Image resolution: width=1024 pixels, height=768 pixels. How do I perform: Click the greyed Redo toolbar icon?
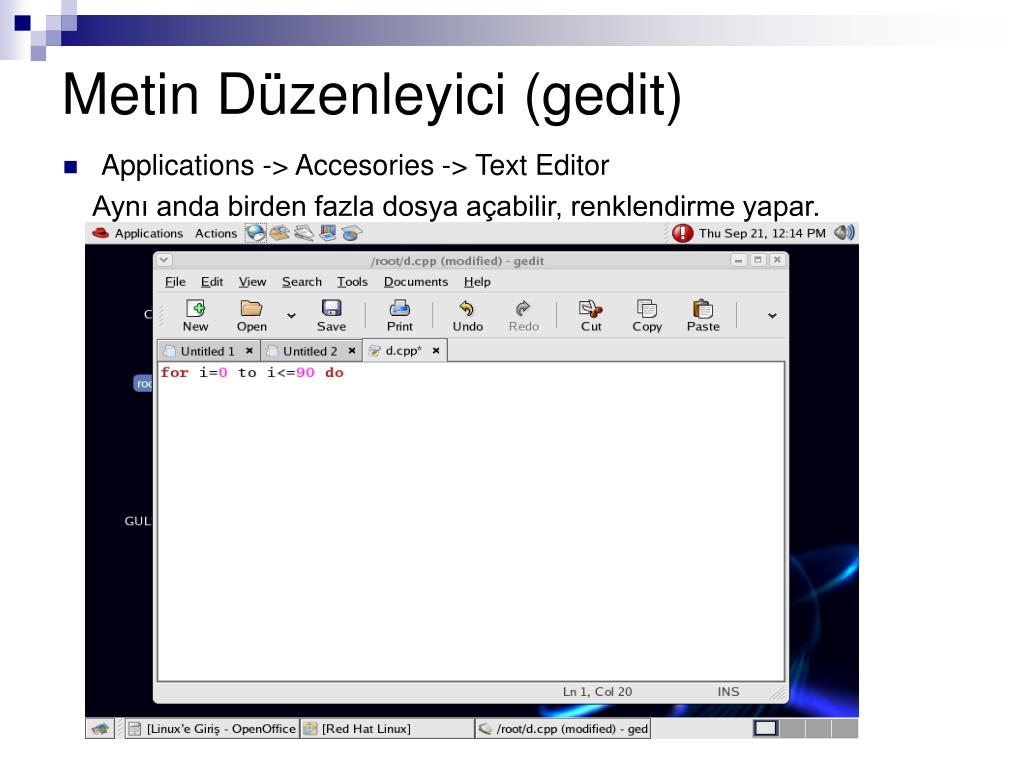click(523, 315)
